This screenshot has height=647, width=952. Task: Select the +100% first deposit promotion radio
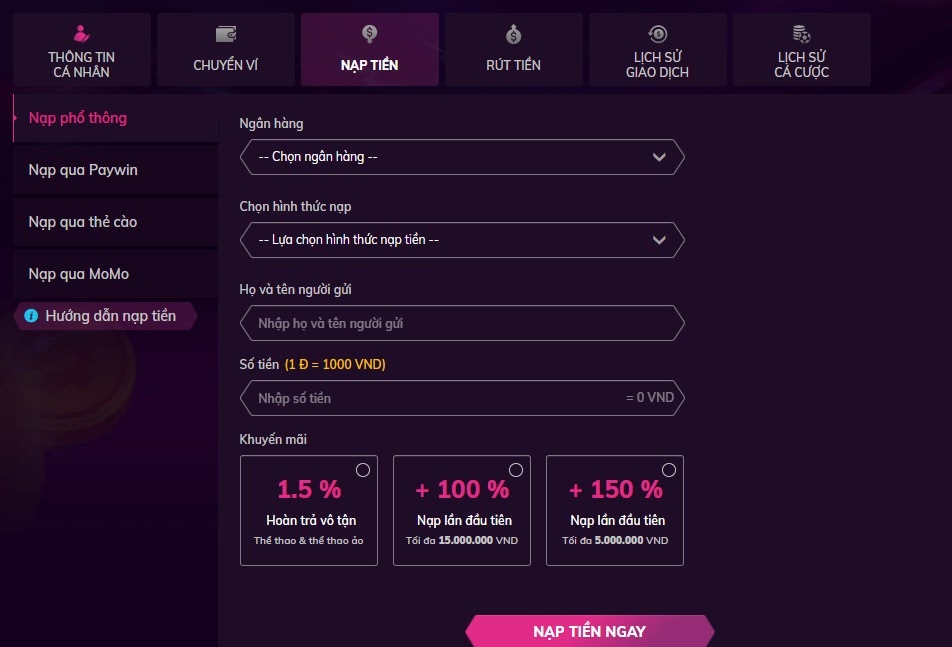click(x=516, y=470)
